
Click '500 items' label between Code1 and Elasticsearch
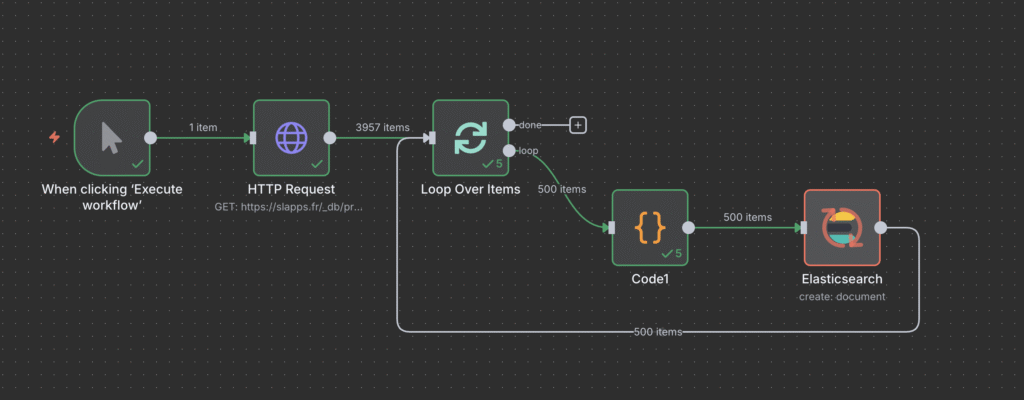747,217
